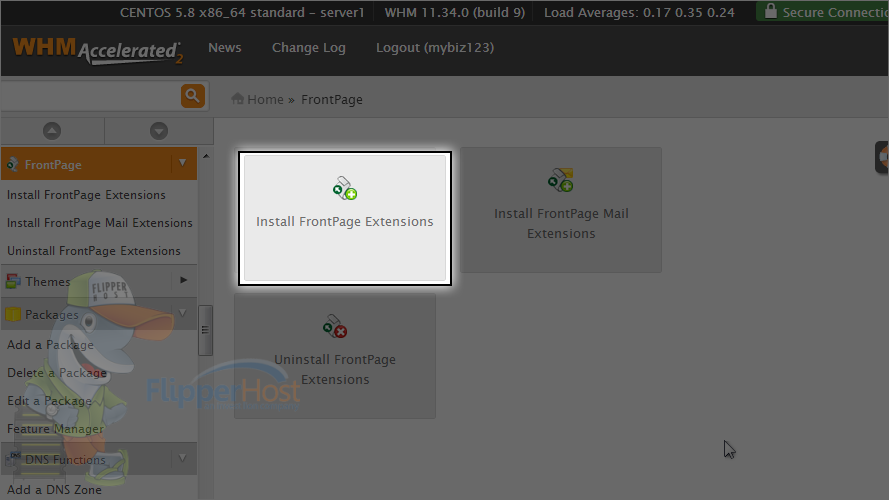889x500 pixels.
Task: Click Edit a Package link
Action: pos(49,401)
